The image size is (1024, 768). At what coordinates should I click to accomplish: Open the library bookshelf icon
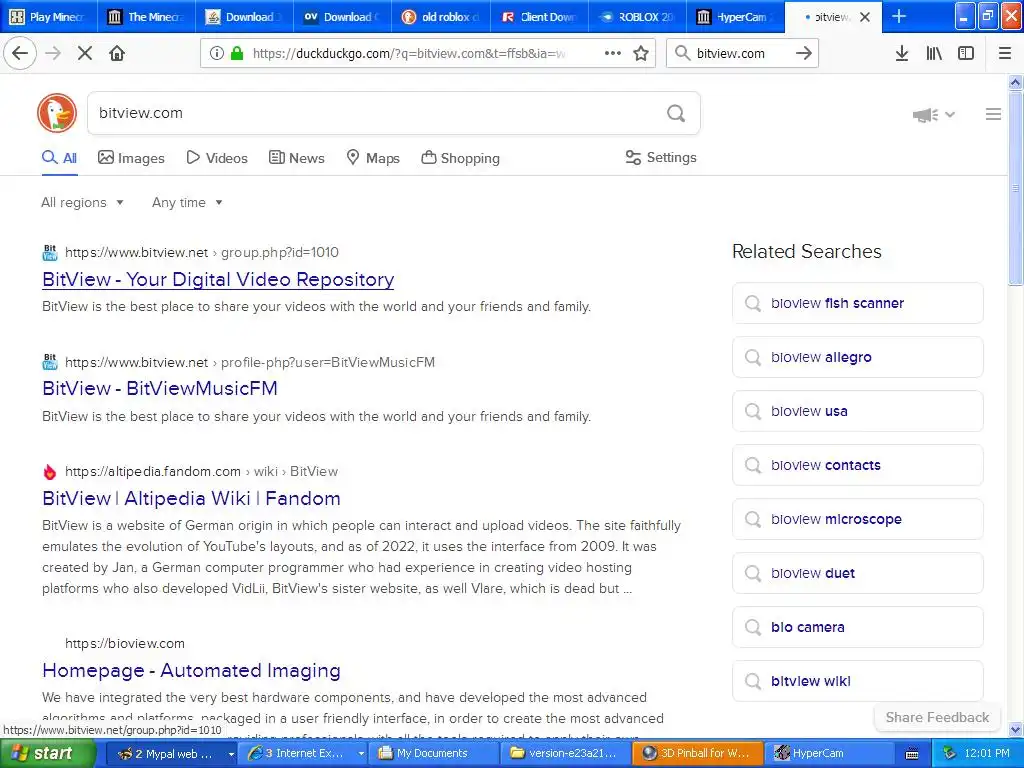pyautogui.click(x=934, y=53)
